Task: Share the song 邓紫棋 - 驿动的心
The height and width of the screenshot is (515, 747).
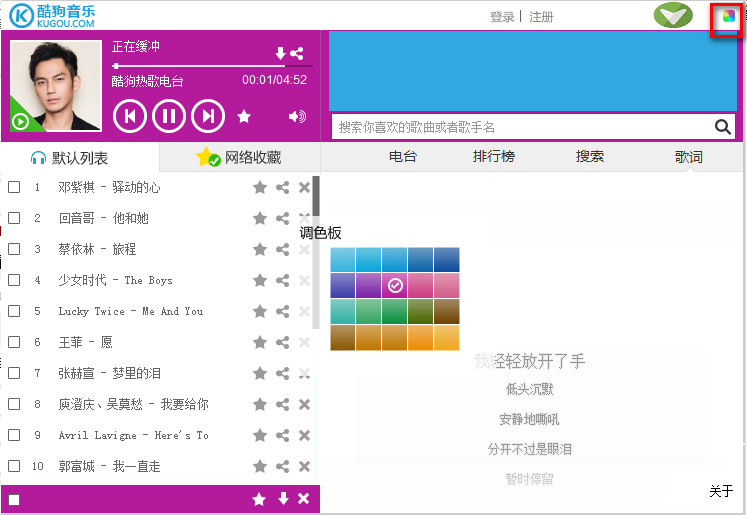Action: [x=283, y=187]
